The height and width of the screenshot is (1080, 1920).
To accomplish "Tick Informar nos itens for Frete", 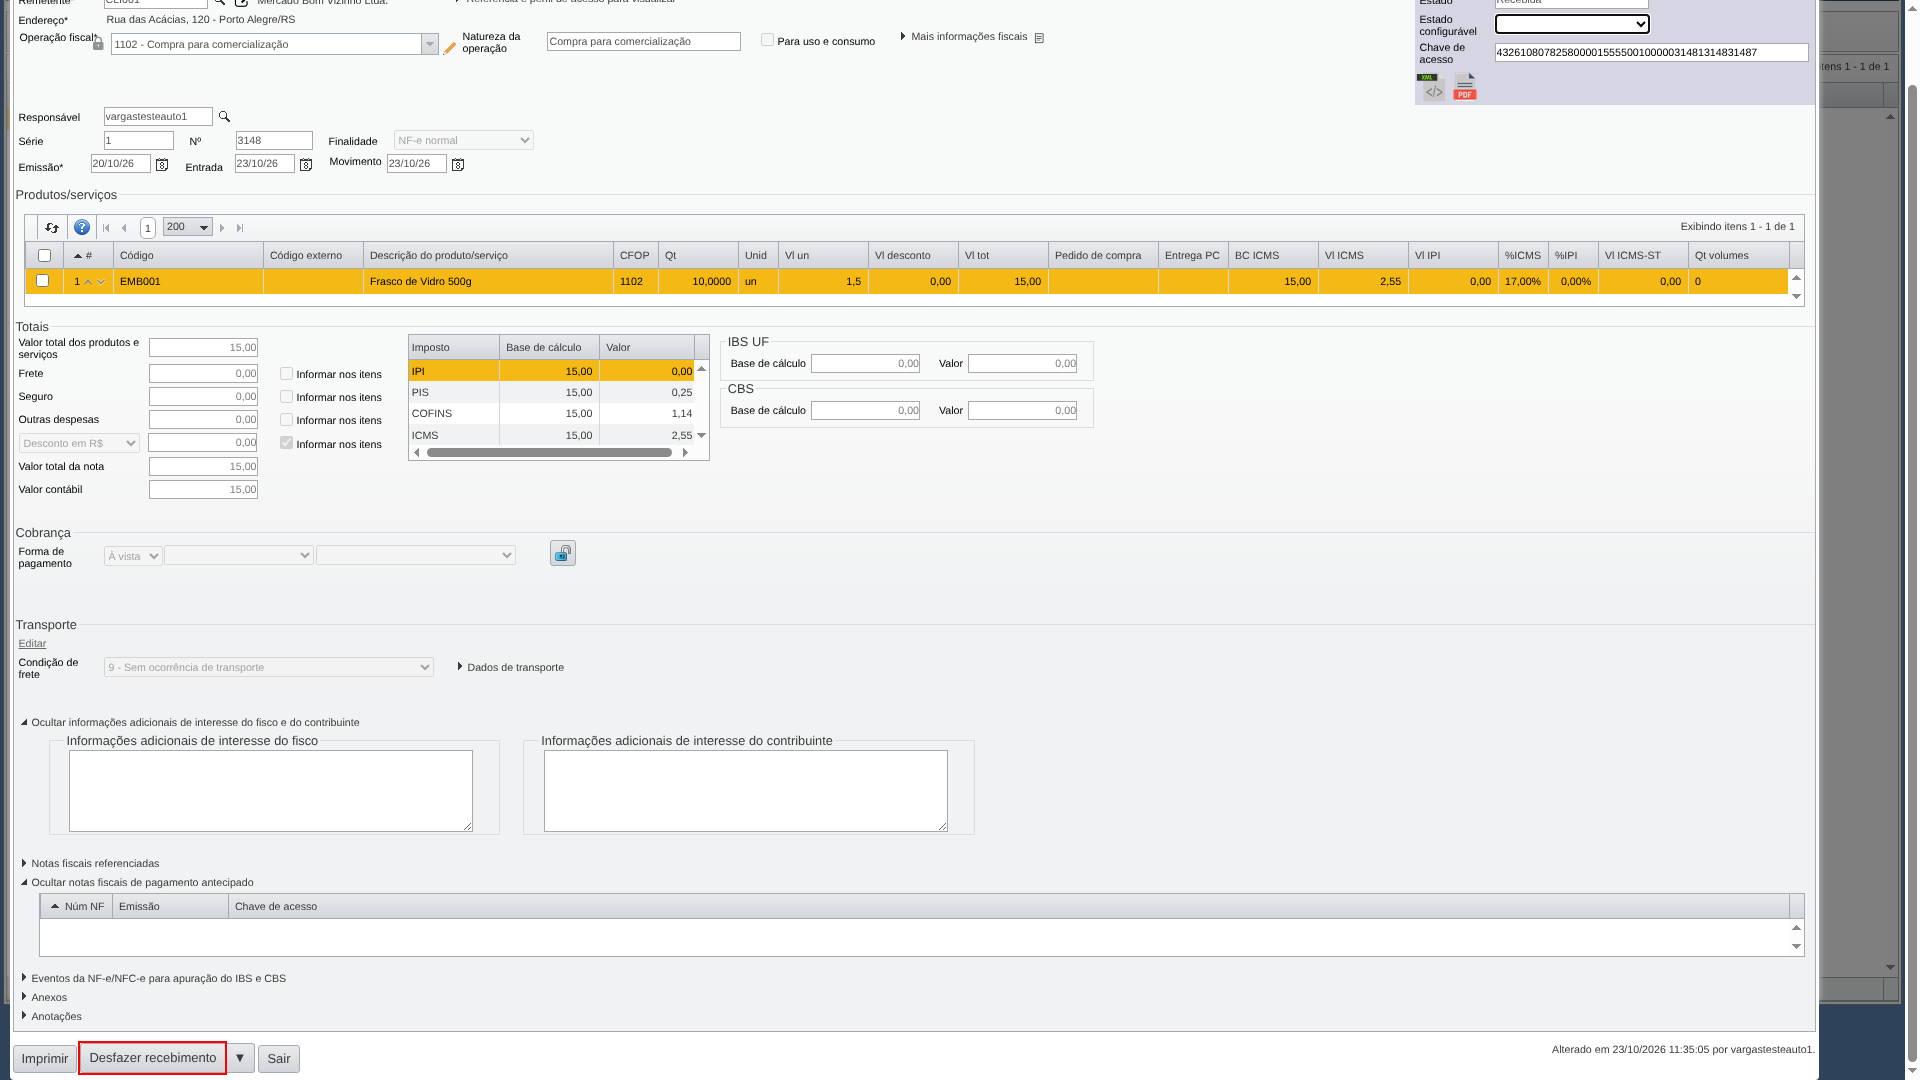I will 286,374.
